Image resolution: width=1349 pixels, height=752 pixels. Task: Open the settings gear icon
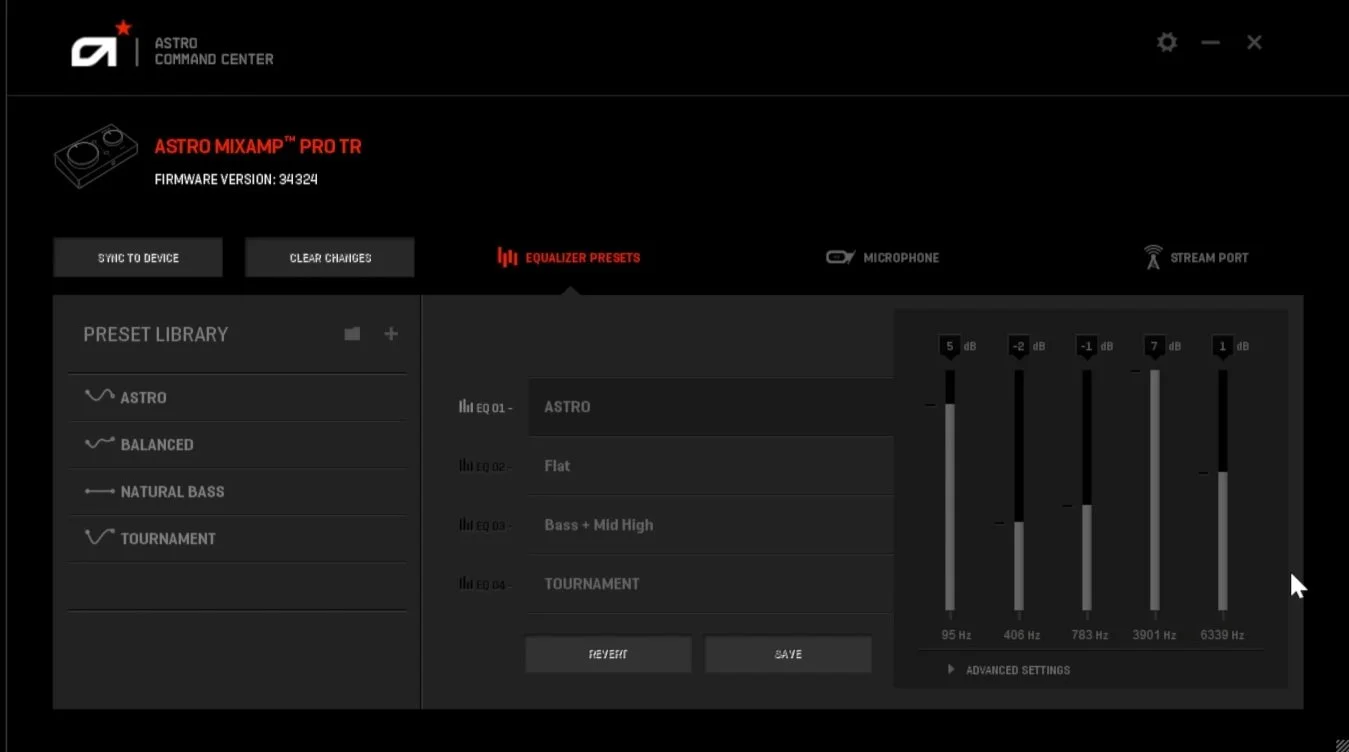point(1167,43)
